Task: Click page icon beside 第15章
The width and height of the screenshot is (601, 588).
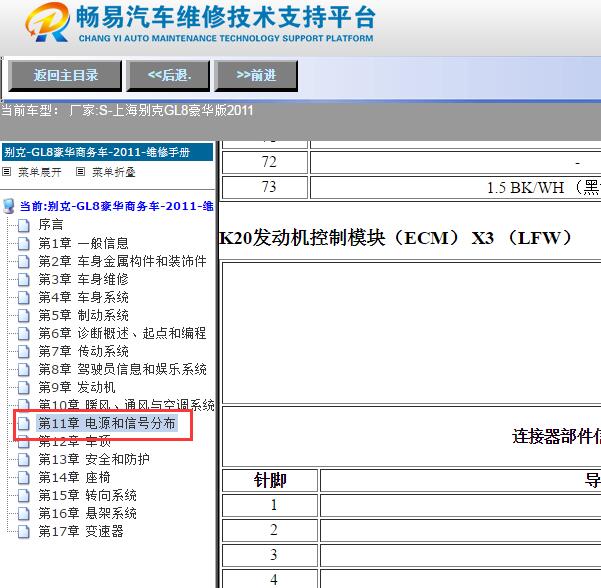Action: pyautogui.click(x=24, y=496)
